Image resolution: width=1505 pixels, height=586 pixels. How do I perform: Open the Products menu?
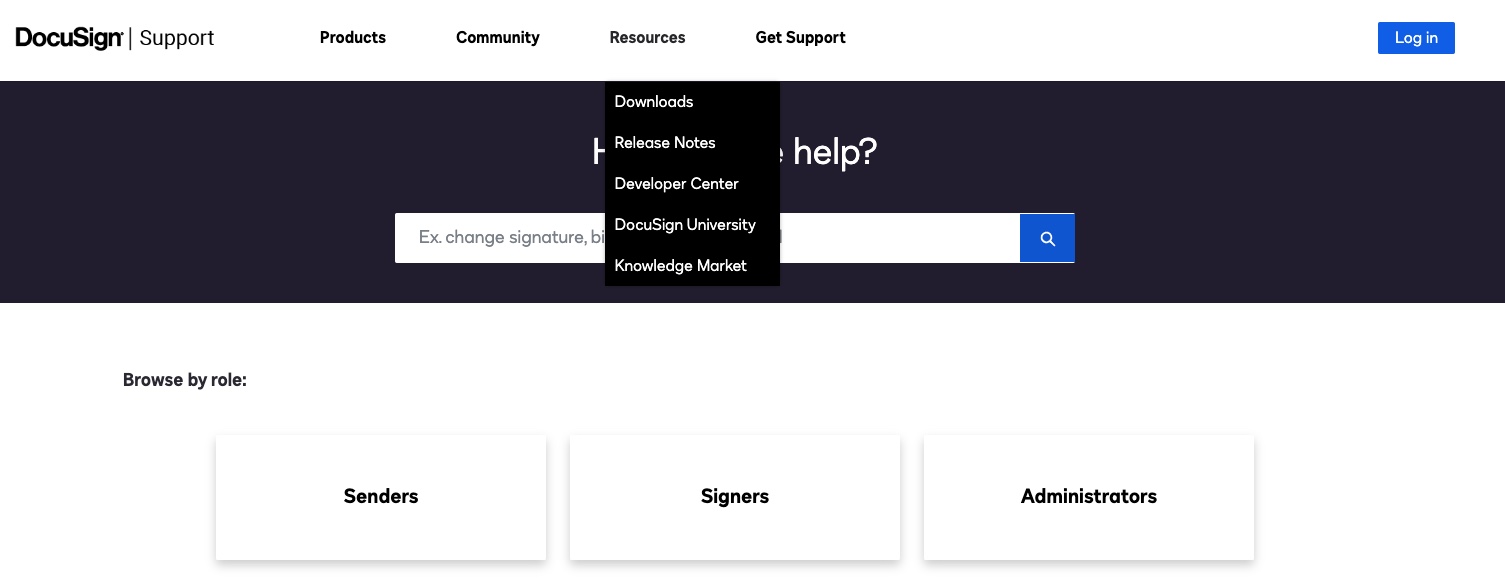click(x=352, y=38)
